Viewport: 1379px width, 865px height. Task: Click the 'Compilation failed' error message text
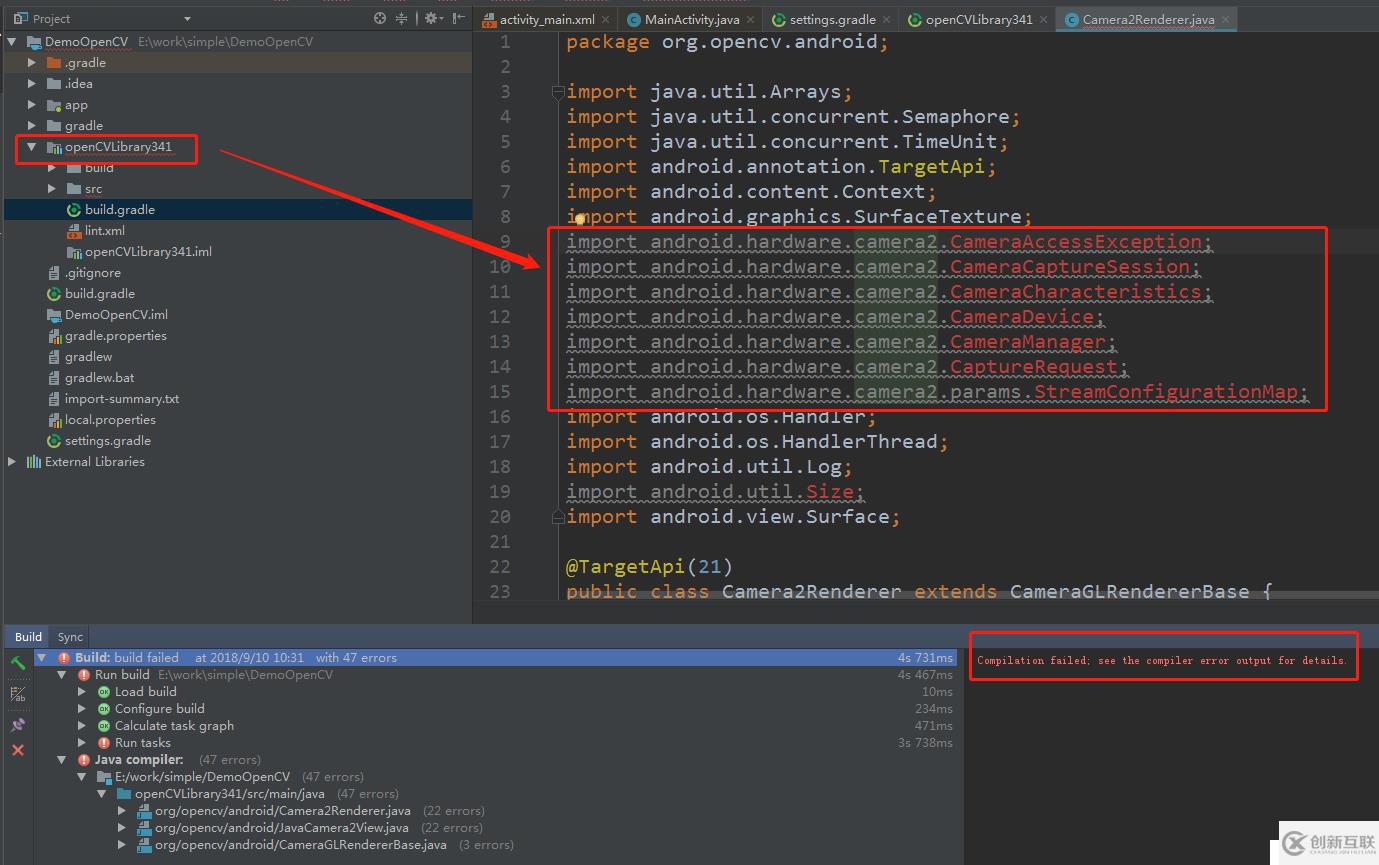pyautogui.click(x=1162, y=661)
